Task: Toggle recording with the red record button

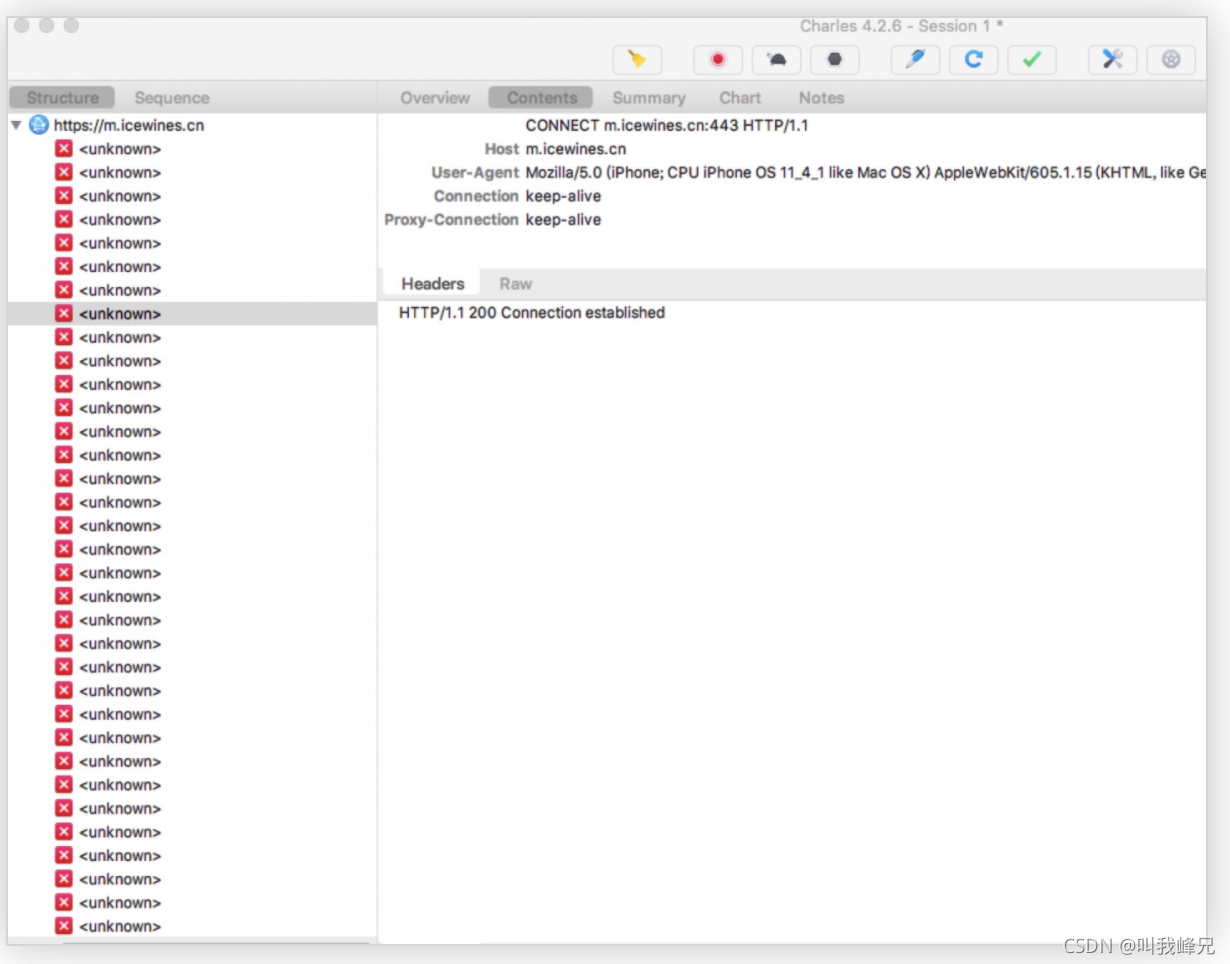Action: [x=718, y=60]
